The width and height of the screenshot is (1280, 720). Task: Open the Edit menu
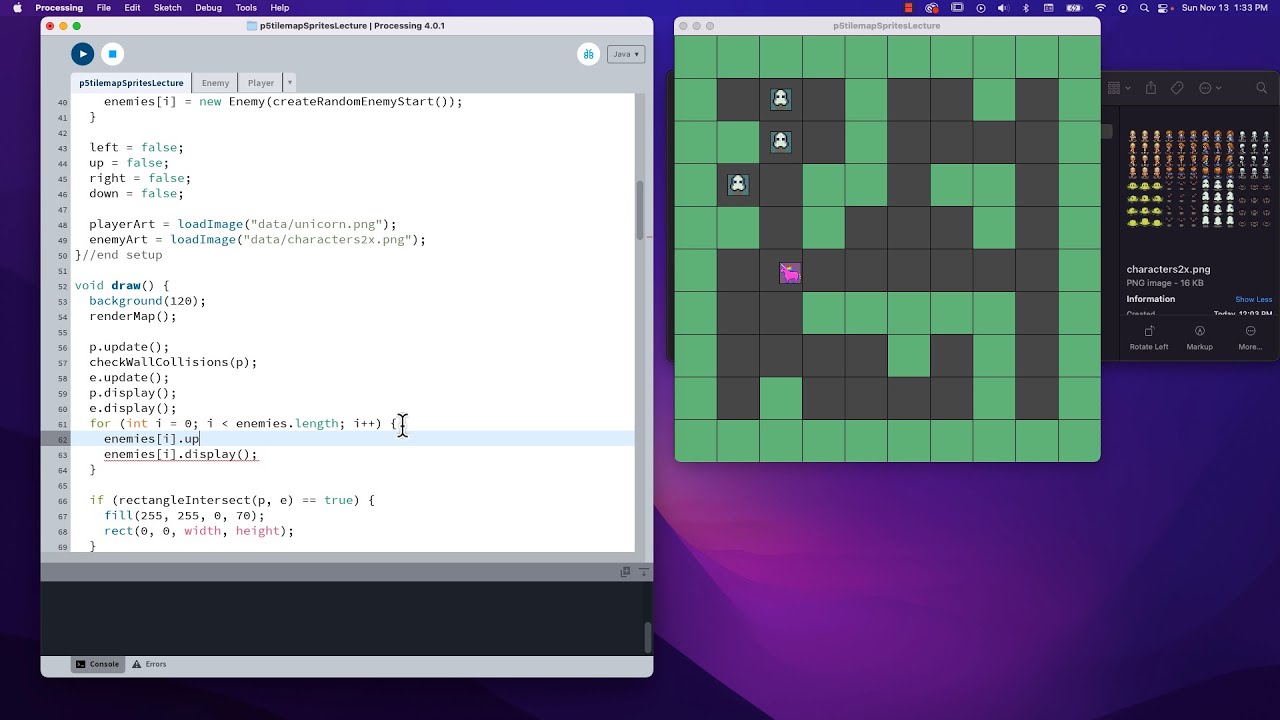[132, 8]
